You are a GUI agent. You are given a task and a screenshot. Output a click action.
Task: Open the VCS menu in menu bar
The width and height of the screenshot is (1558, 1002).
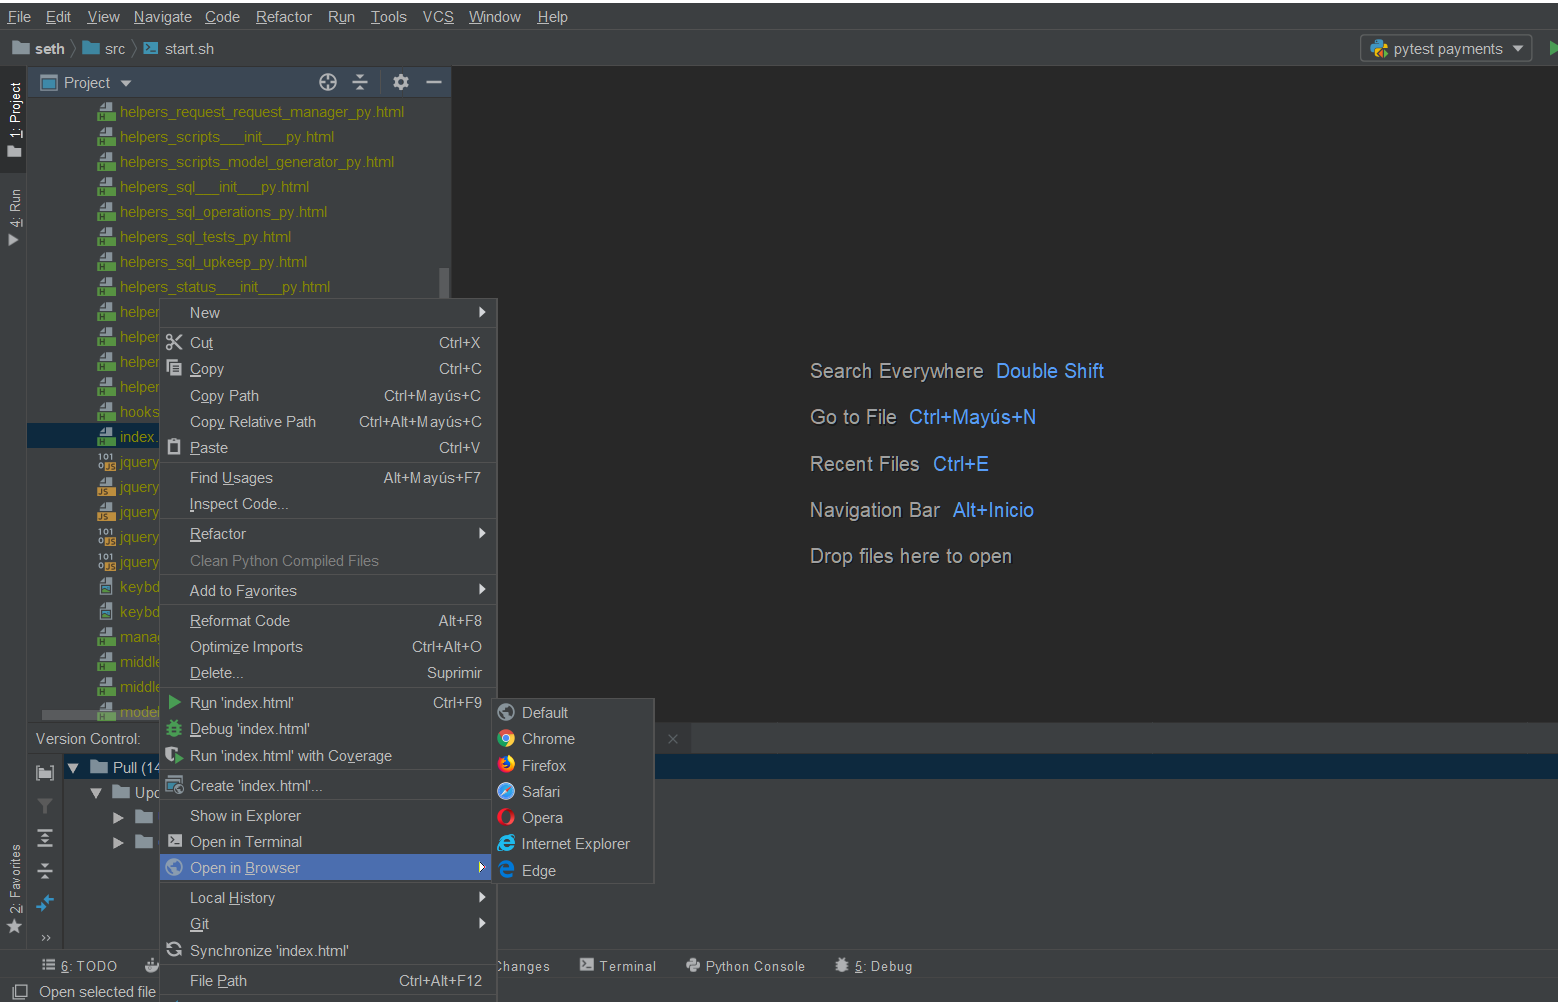(438, 17)
